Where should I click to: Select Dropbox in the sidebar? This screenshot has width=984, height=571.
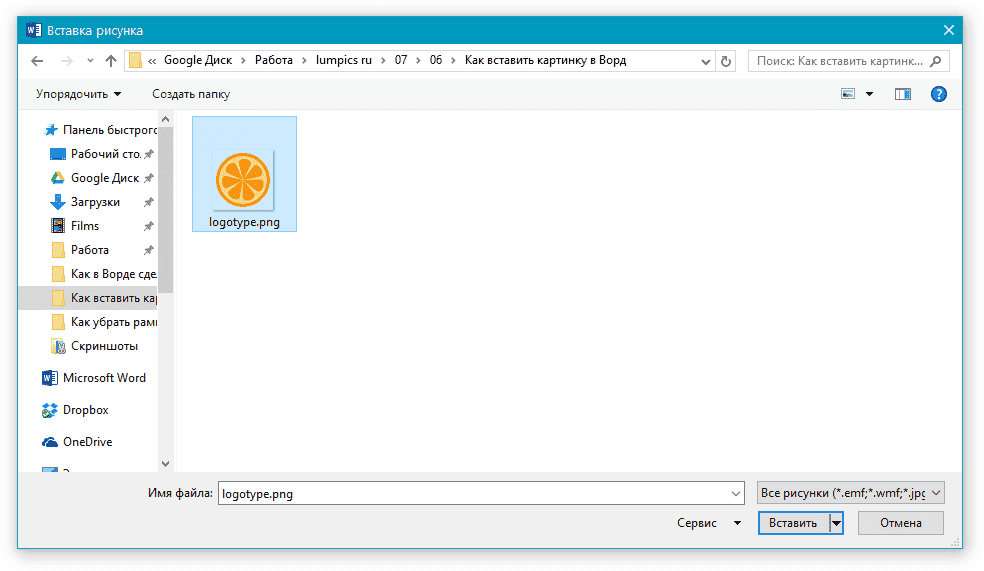[75, 410]
